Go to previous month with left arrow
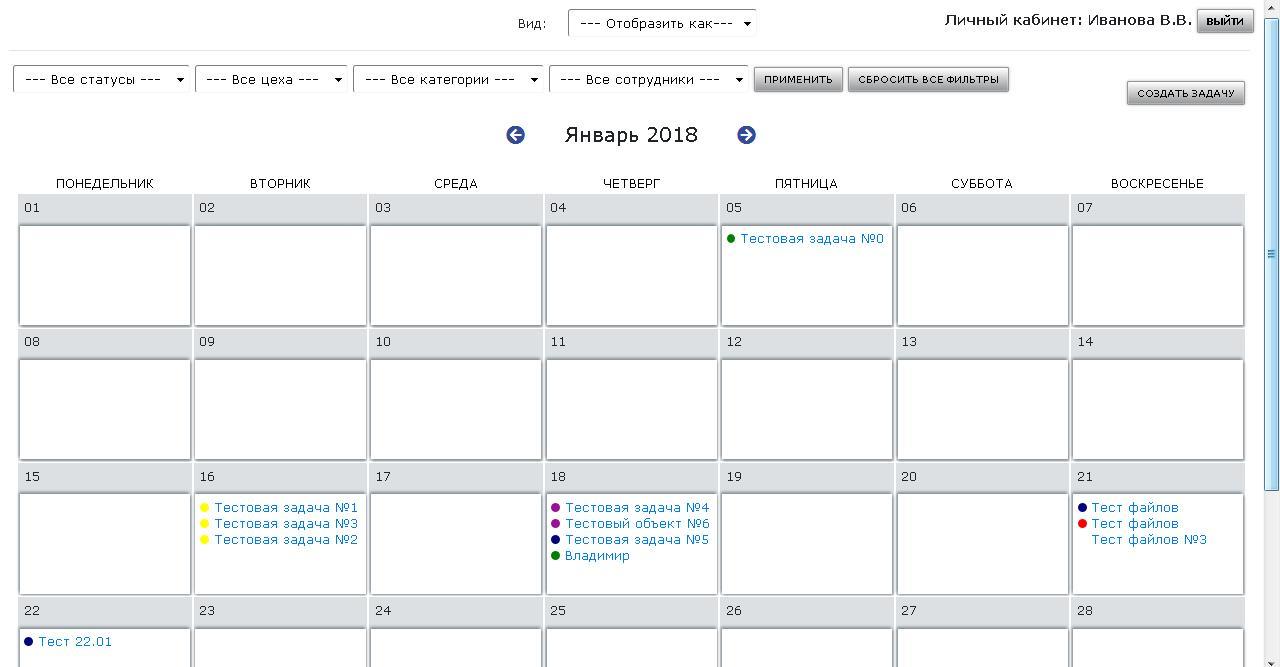The image size is (1280, 667). coord(515,135)
